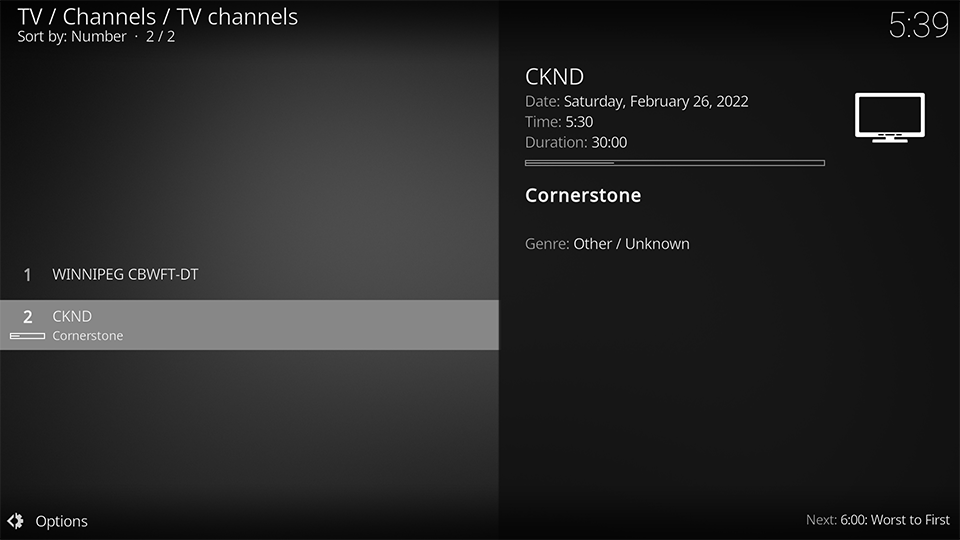The height and width of the screenshot is (540, 960).
Task: Click the 5:39 clock
Action: 918,25
